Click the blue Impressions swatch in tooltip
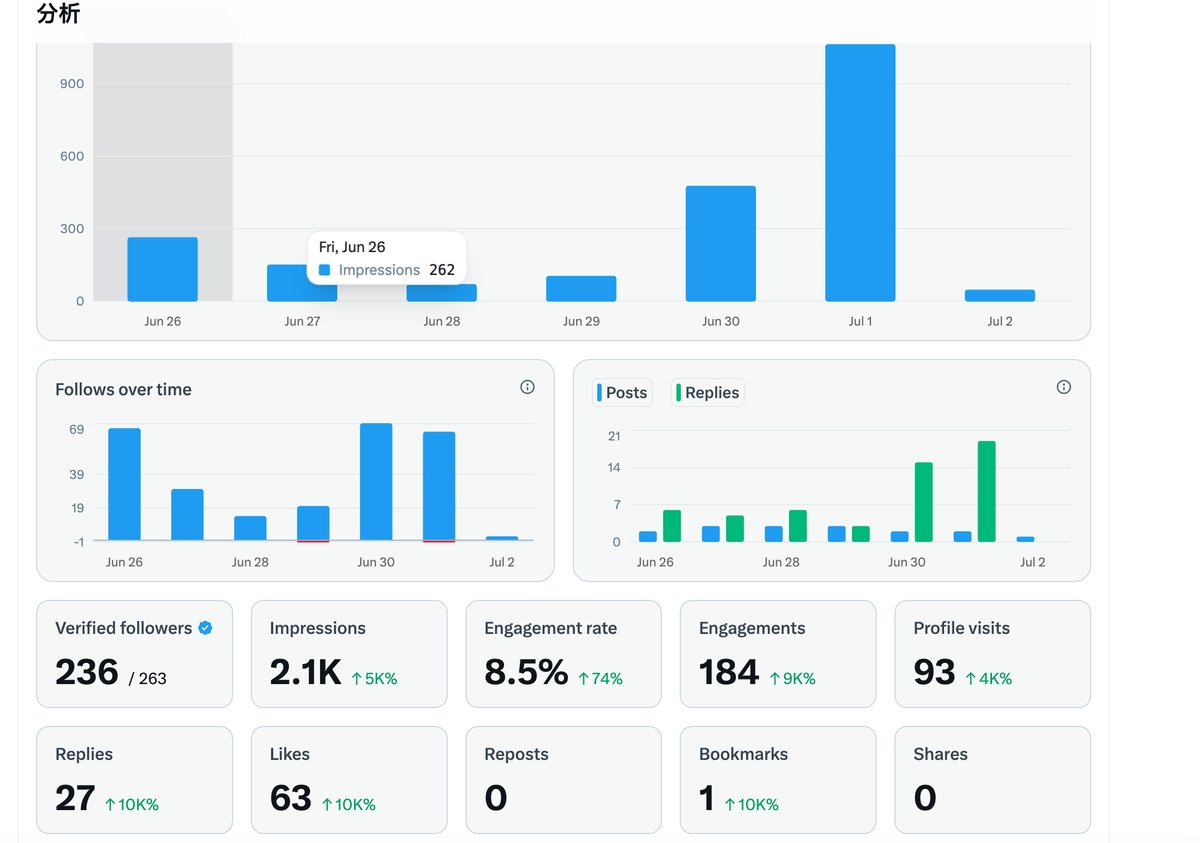The image size is (1200, 843). [x=324, y=270]
